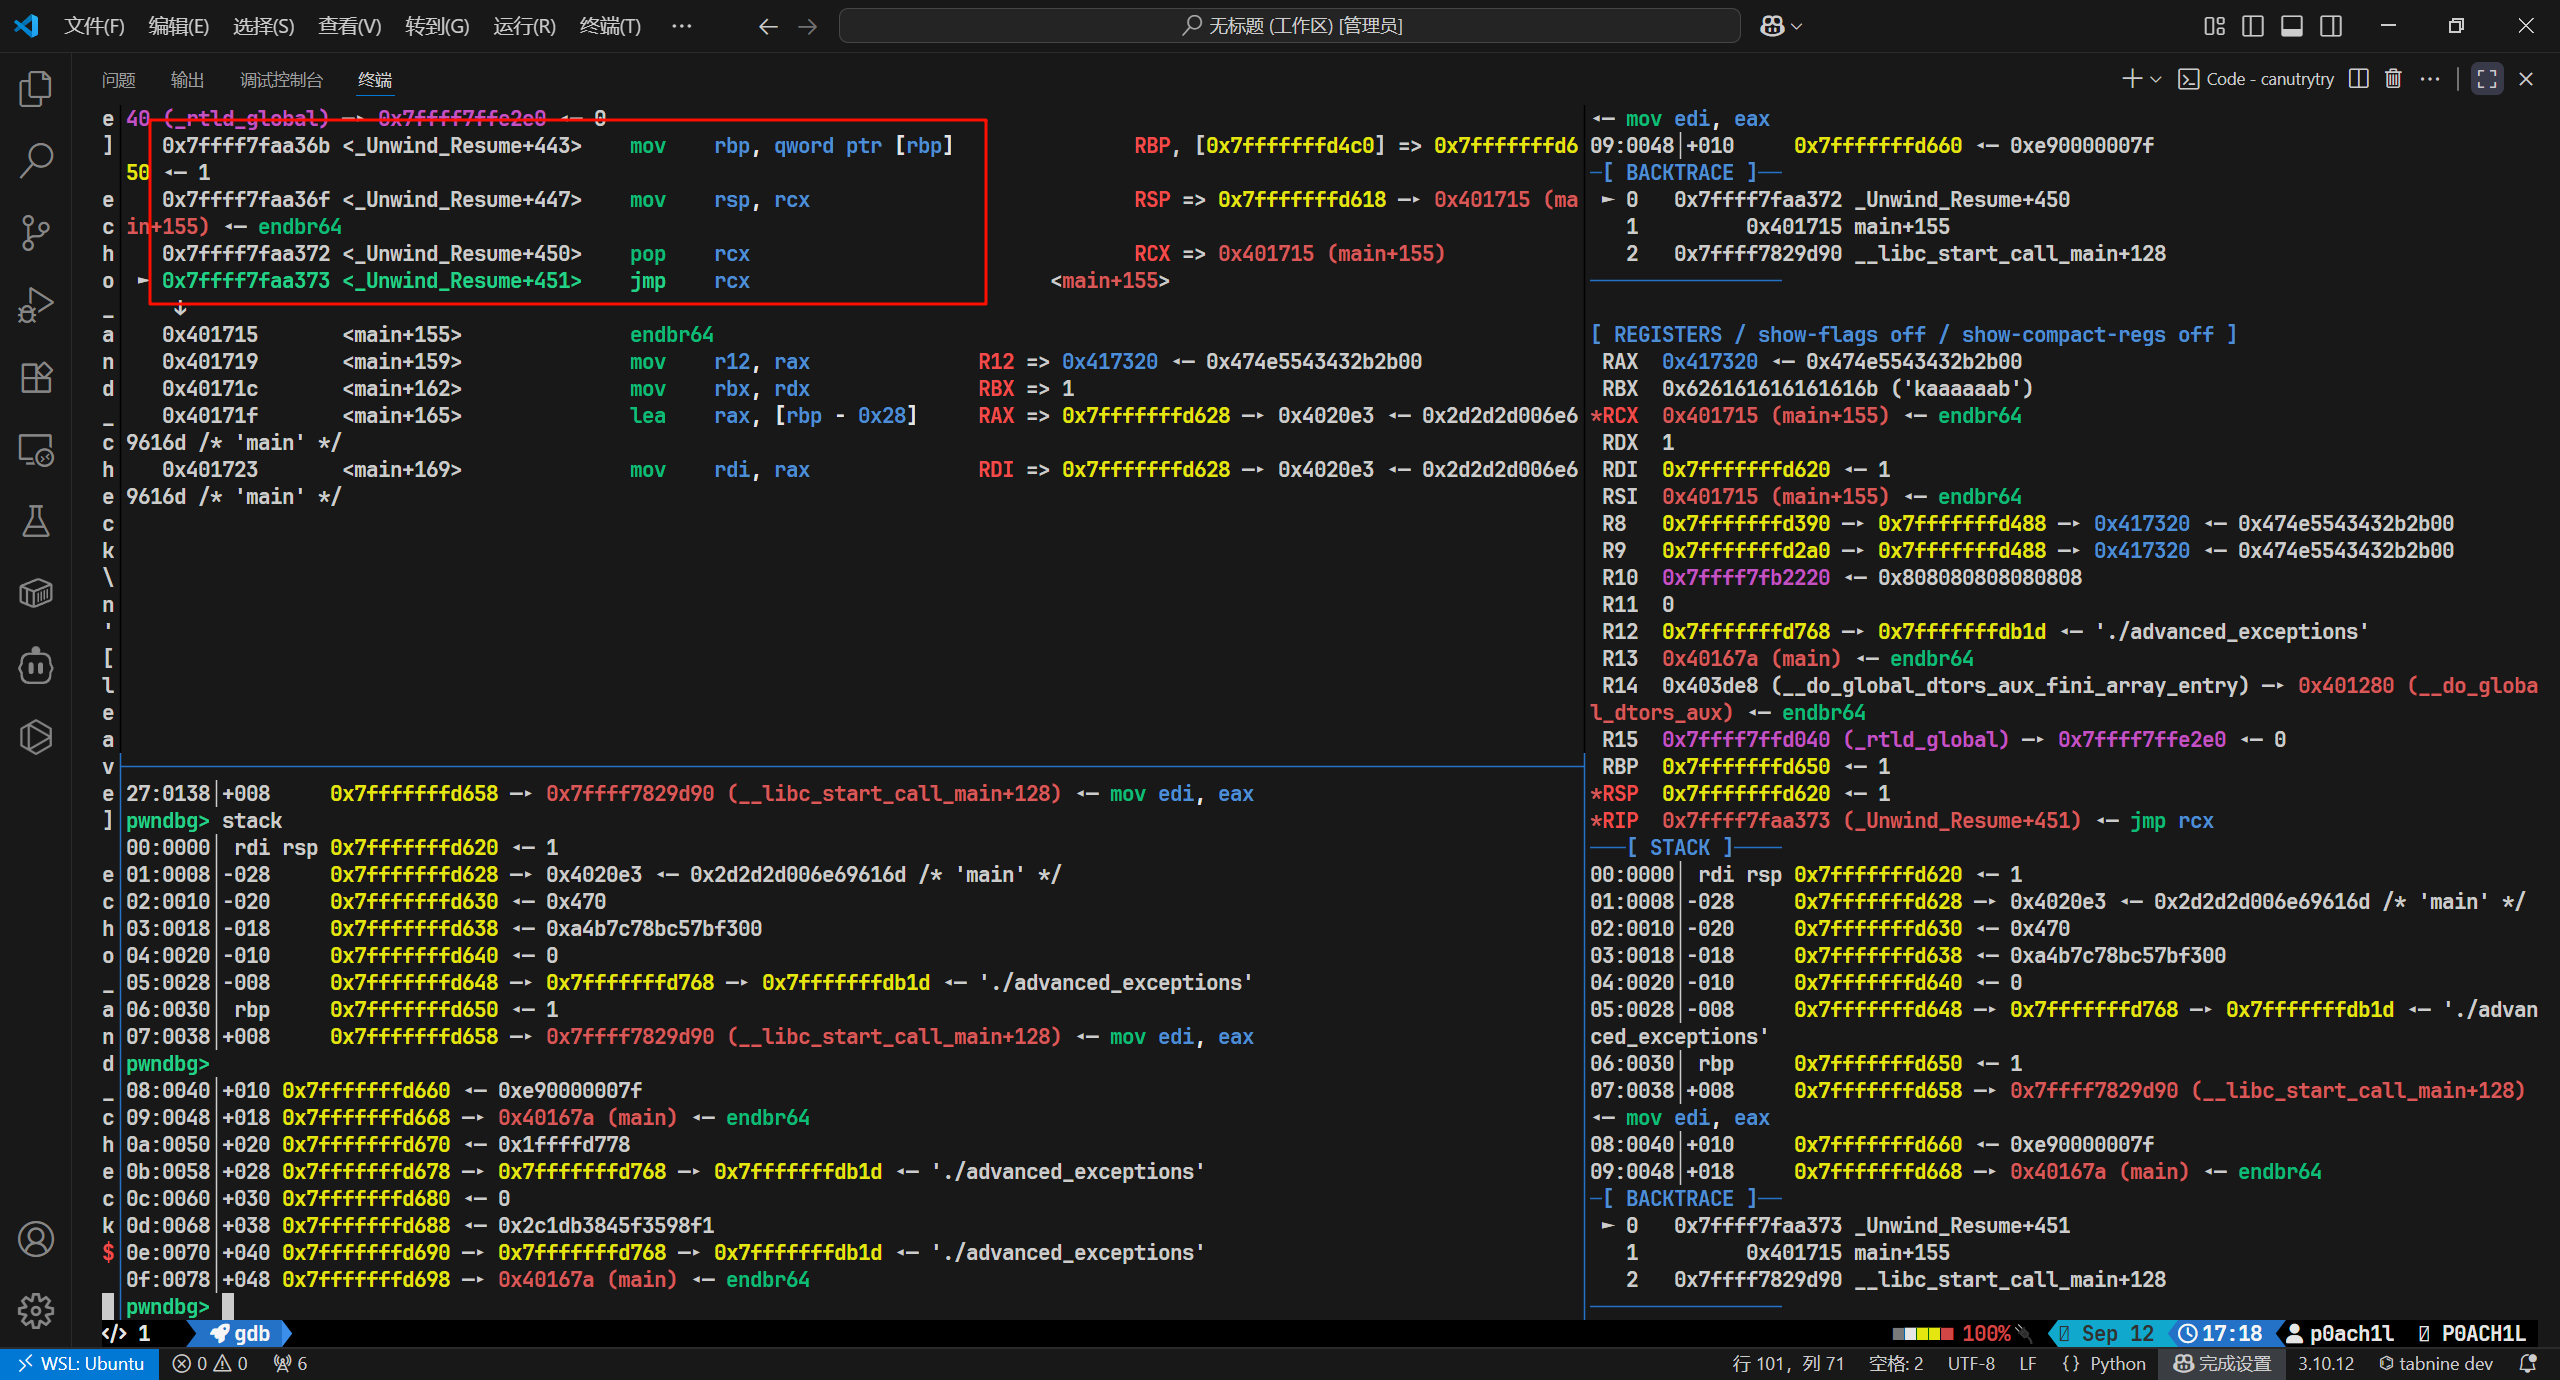Click the WSL: Ubuntu remote indicator
The width and height of the screenshot is (2560, 1380).
pos(80,1363)
